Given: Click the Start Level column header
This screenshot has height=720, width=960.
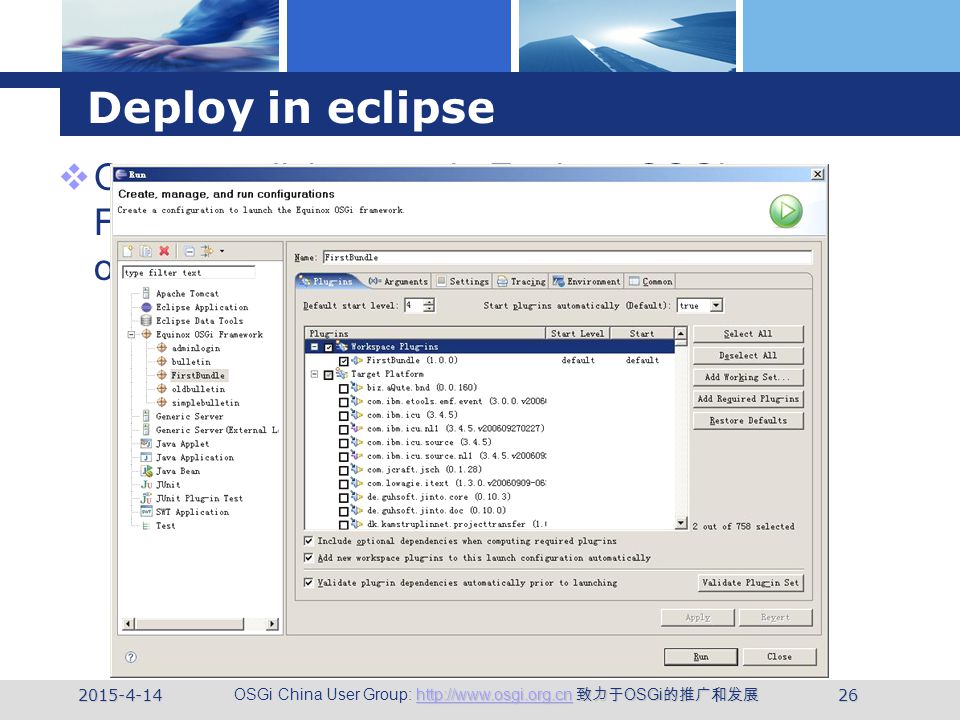Looking at the screenshot, I should [577, 333].
